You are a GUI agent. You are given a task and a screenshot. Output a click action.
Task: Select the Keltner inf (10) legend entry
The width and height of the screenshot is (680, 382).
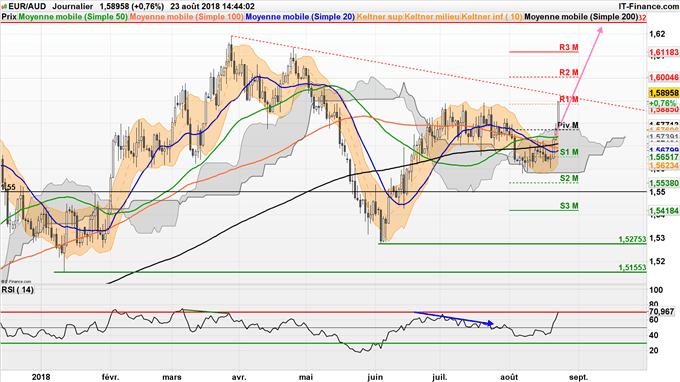(492, 17)
